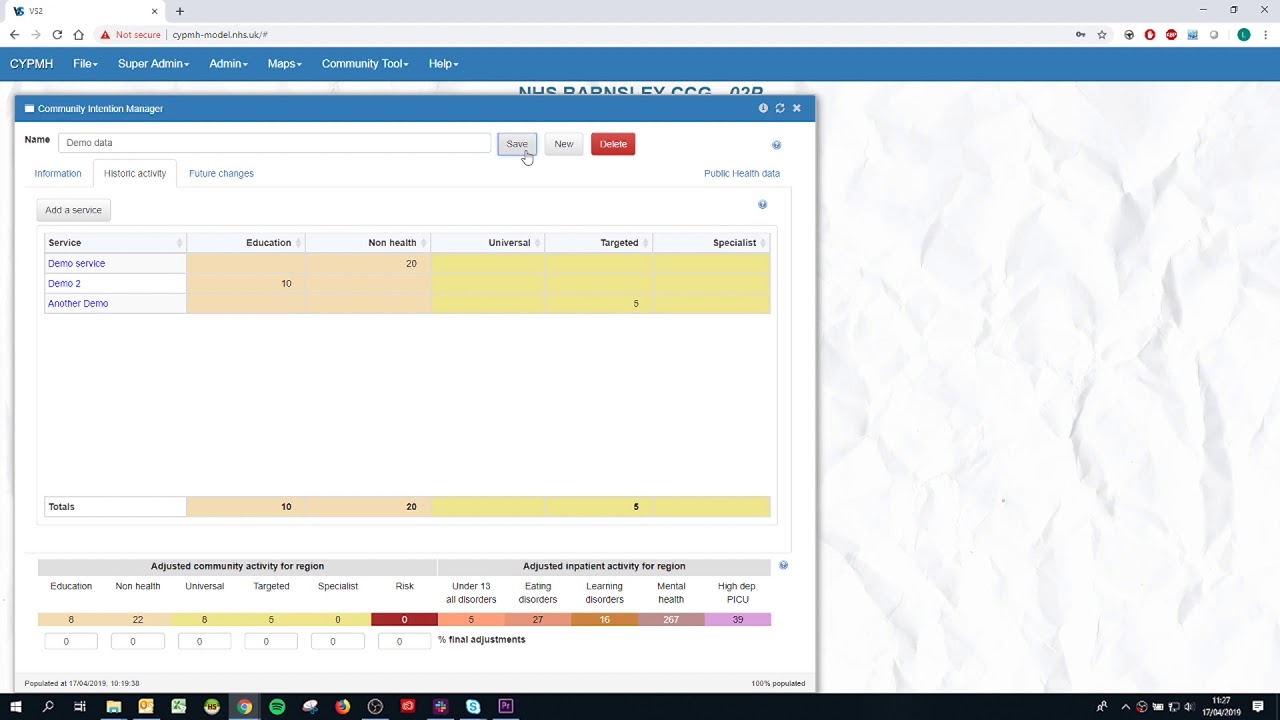Select the Historic activity tab
Image resolution: width=1280 pixels, height=720 pixels.
click(x=135, y=174)
